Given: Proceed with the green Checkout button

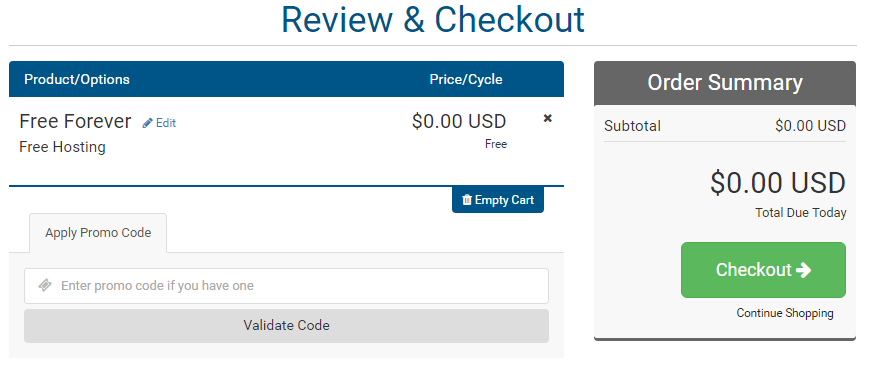Looking at the screenshot, I should coord(763,270).
